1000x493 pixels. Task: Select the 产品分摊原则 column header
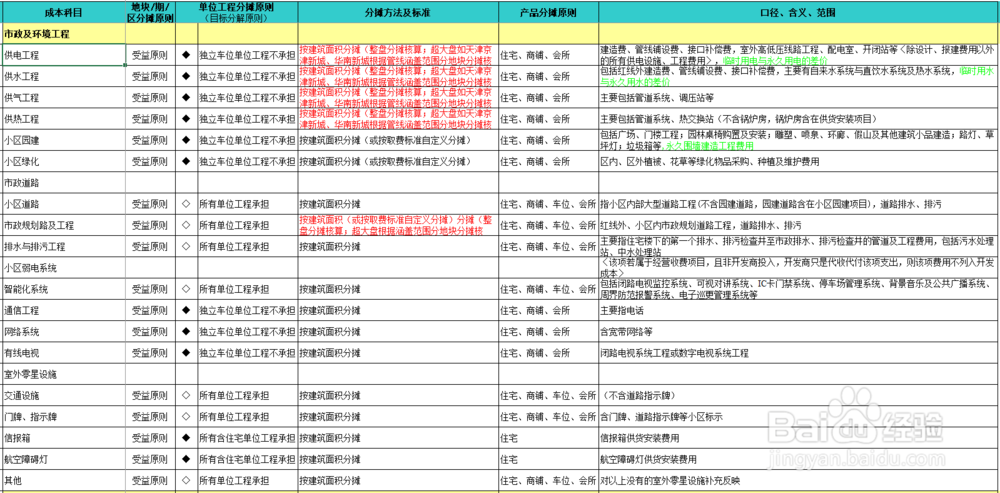click(548, 12)
